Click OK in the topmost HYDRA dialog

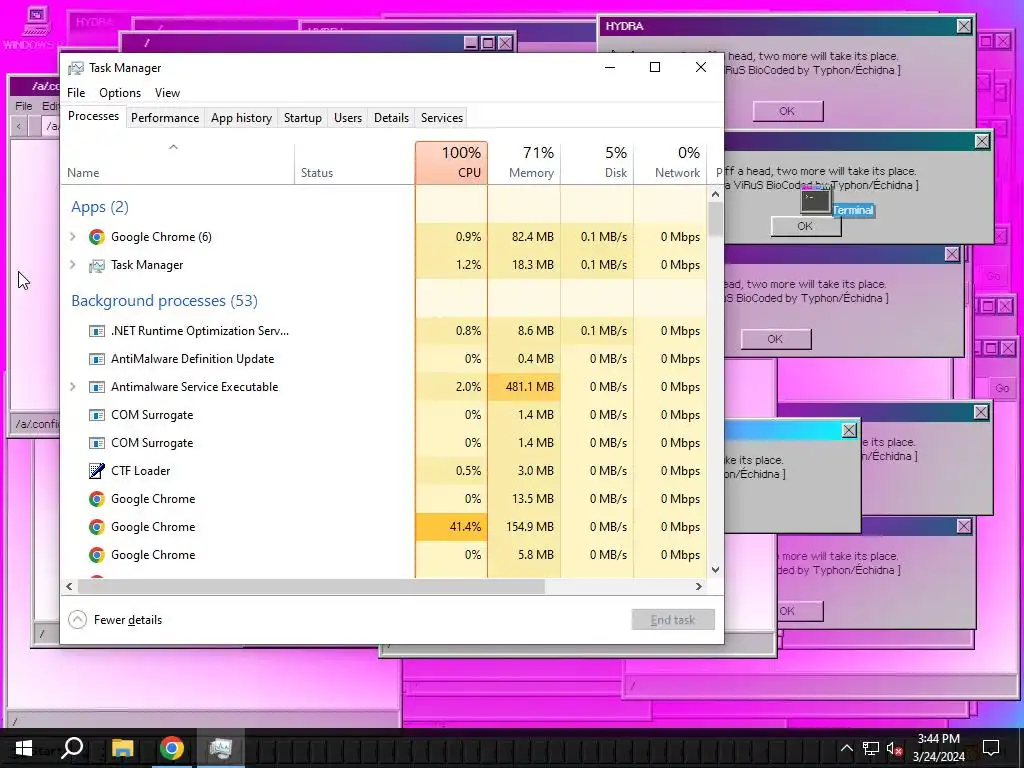click(x=787, y=111)
